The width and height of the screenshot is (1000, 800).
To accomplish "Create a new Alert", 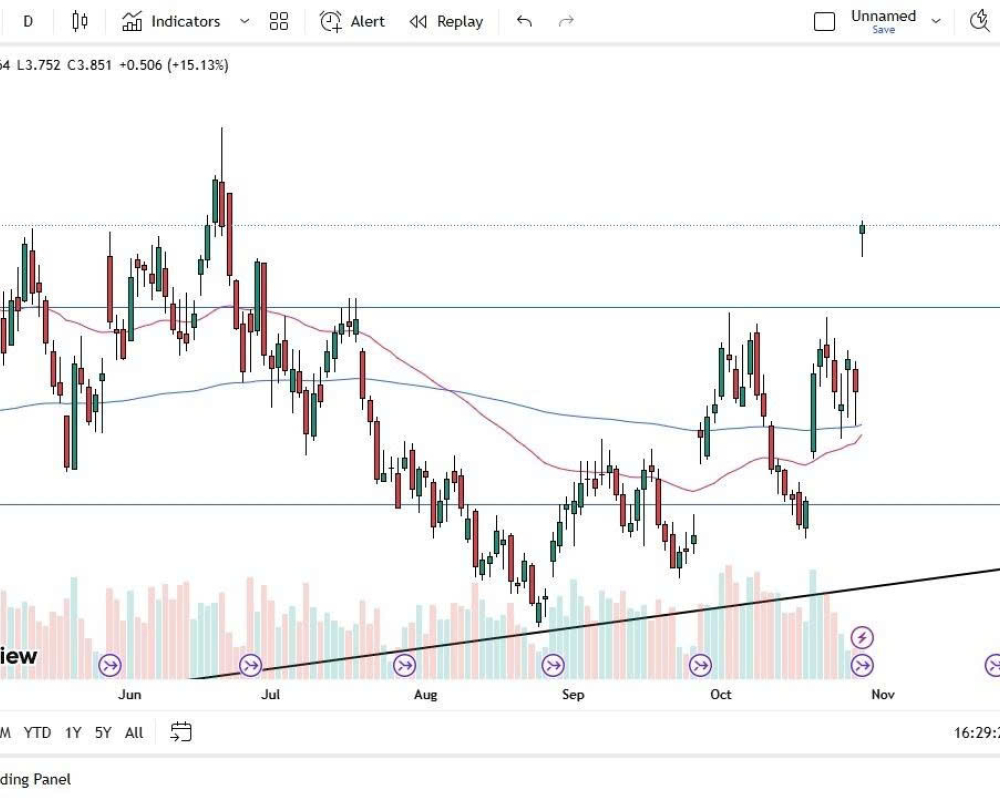I will click(352, 21).
